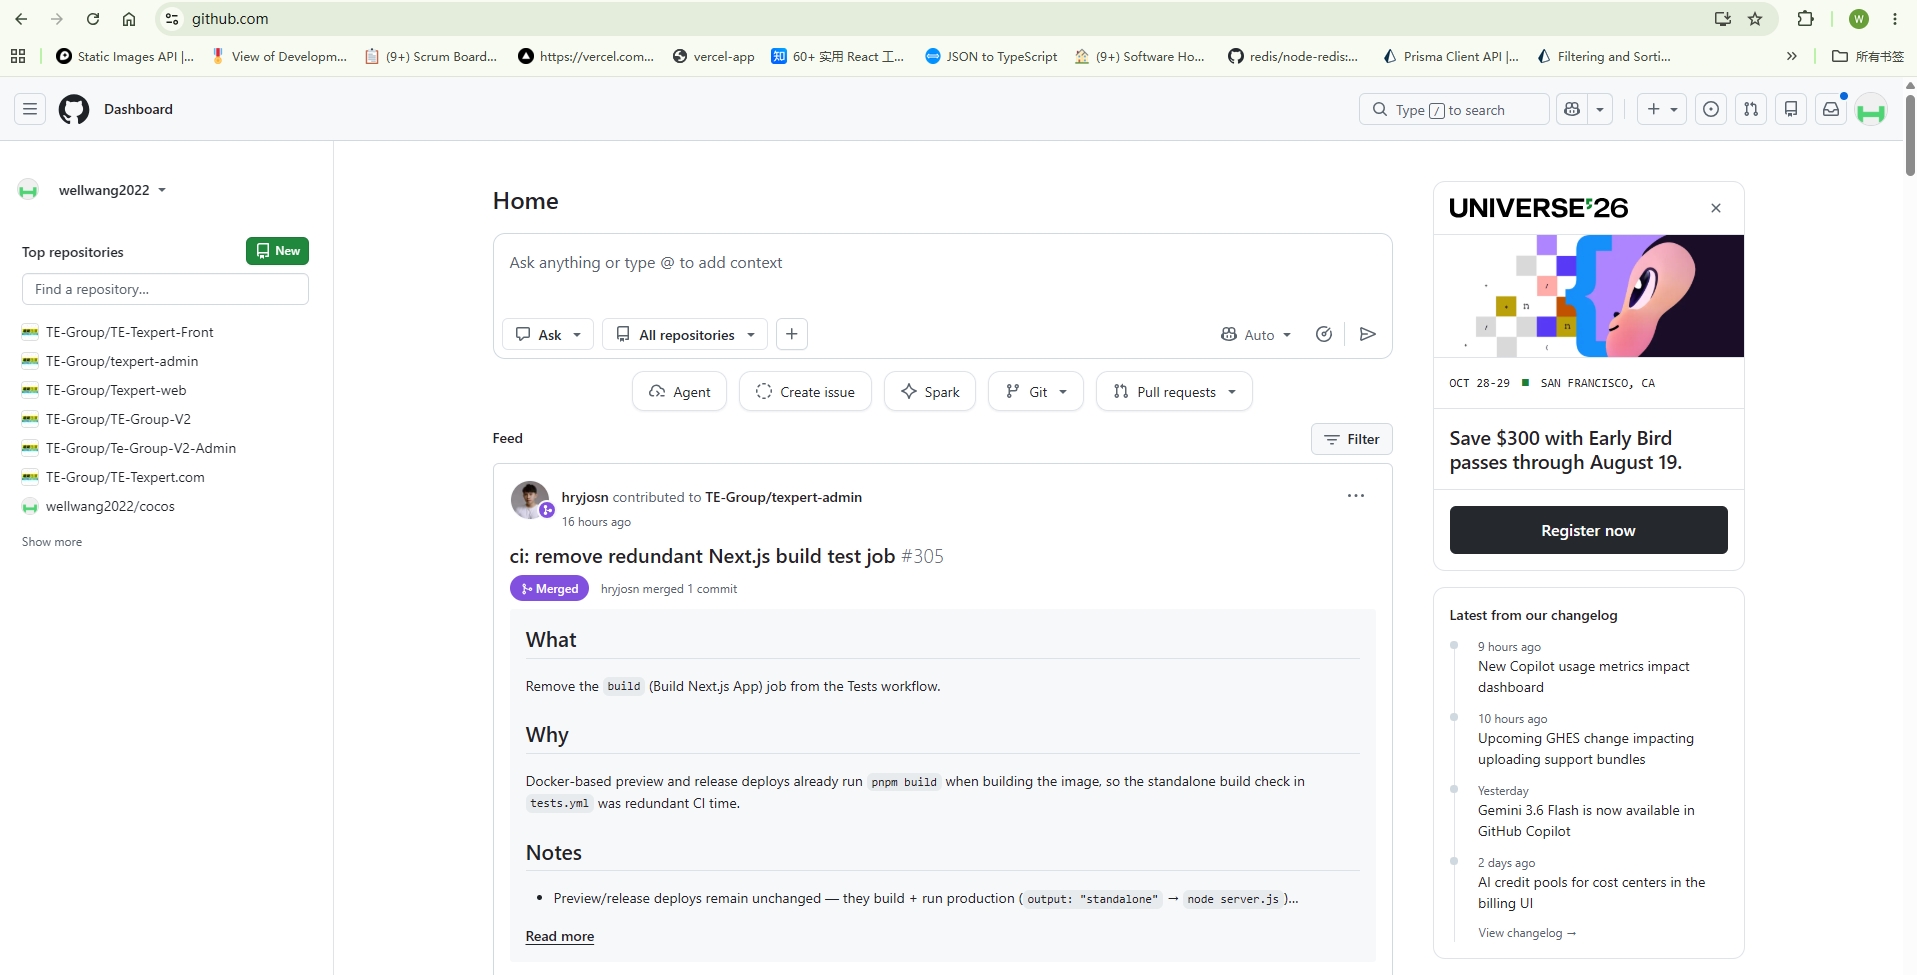Open the Auto model dropdown

click(1256, 334)
